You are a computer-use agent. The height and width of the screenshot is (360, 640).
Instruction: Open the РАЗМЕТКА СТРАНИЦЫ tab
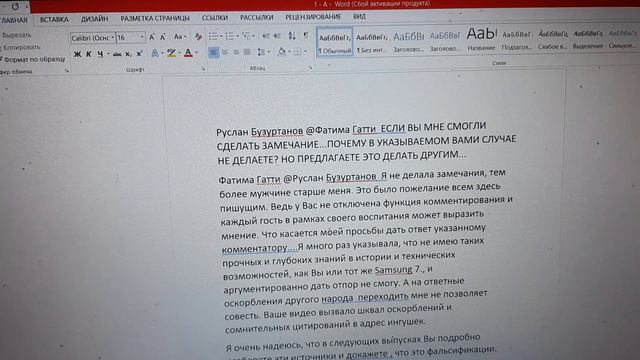pos(155,18)
